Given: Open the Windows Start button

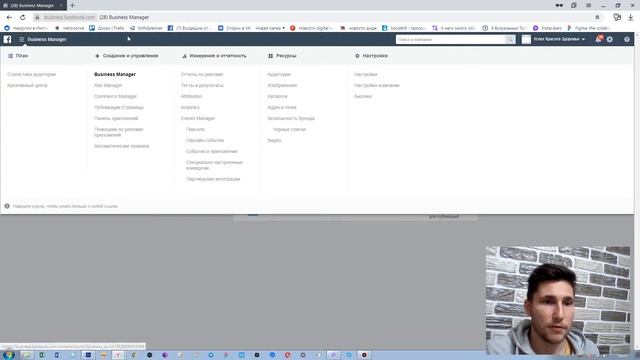Looking at the screenshot, I should 9,355.
